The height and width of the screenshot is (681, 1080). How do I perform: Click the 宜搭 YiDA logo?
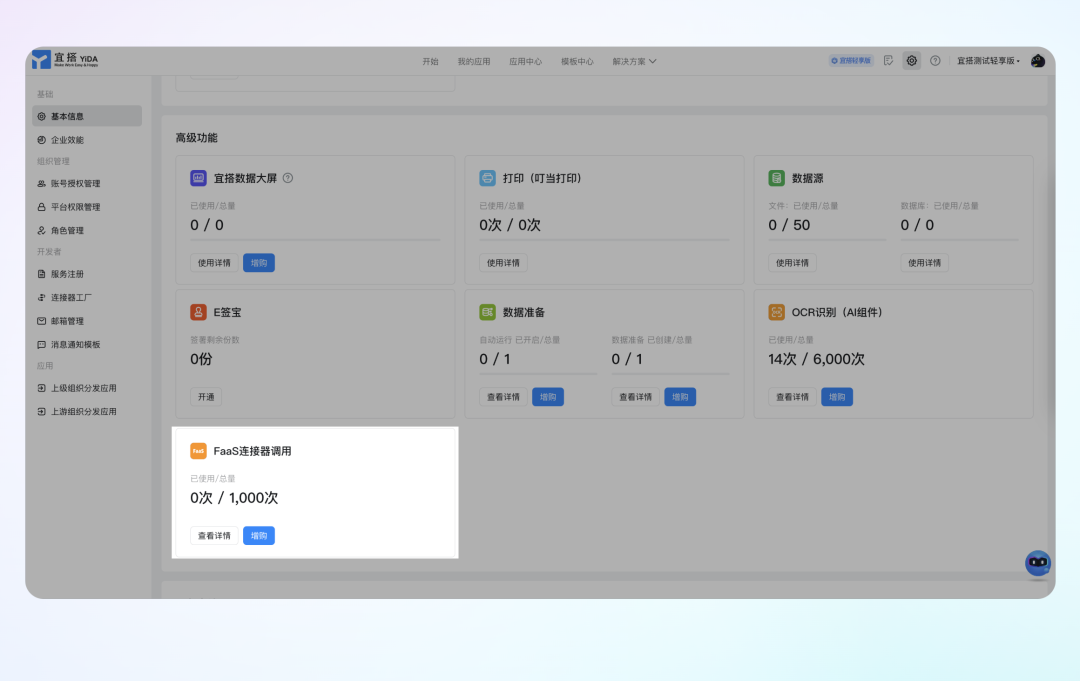[x=65, y=60]
